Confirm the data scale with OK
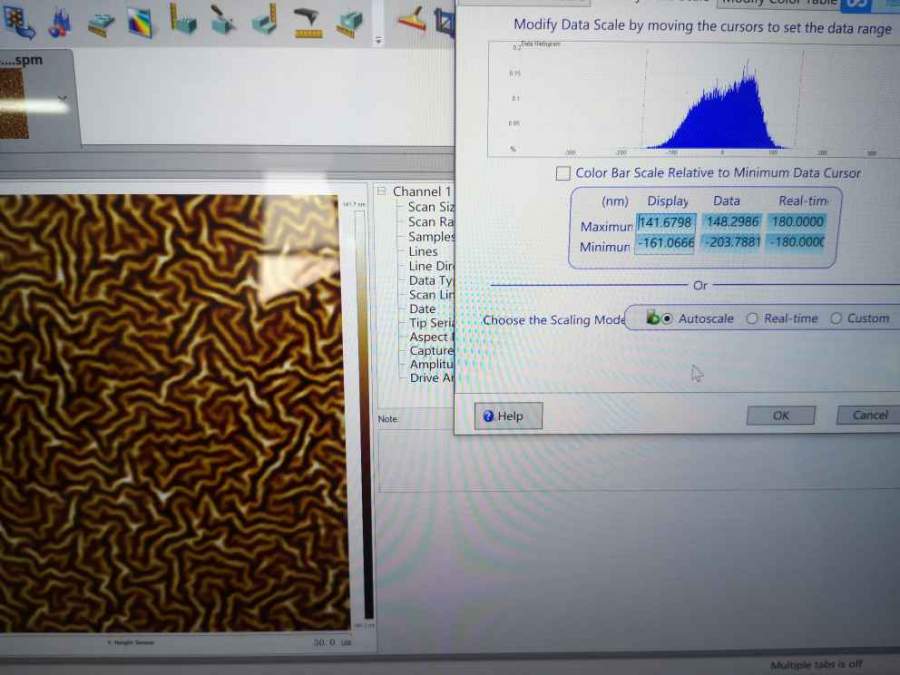The image size is (900, 675). [x=781, y=416]
